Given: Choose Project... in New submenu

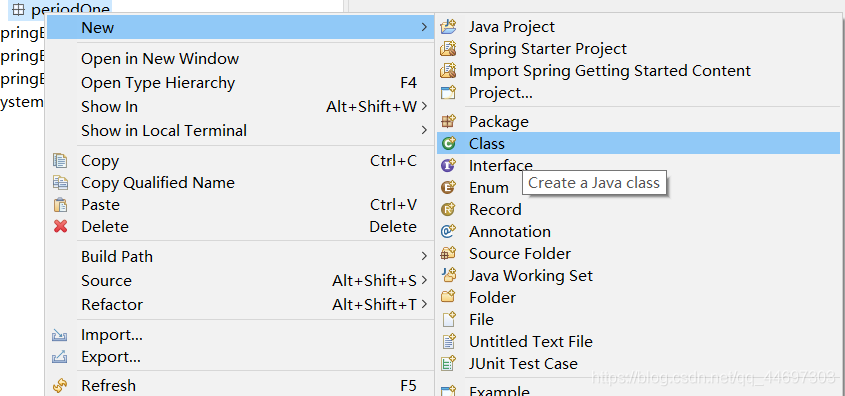Looking at the screenshot, I should point(639,93).
